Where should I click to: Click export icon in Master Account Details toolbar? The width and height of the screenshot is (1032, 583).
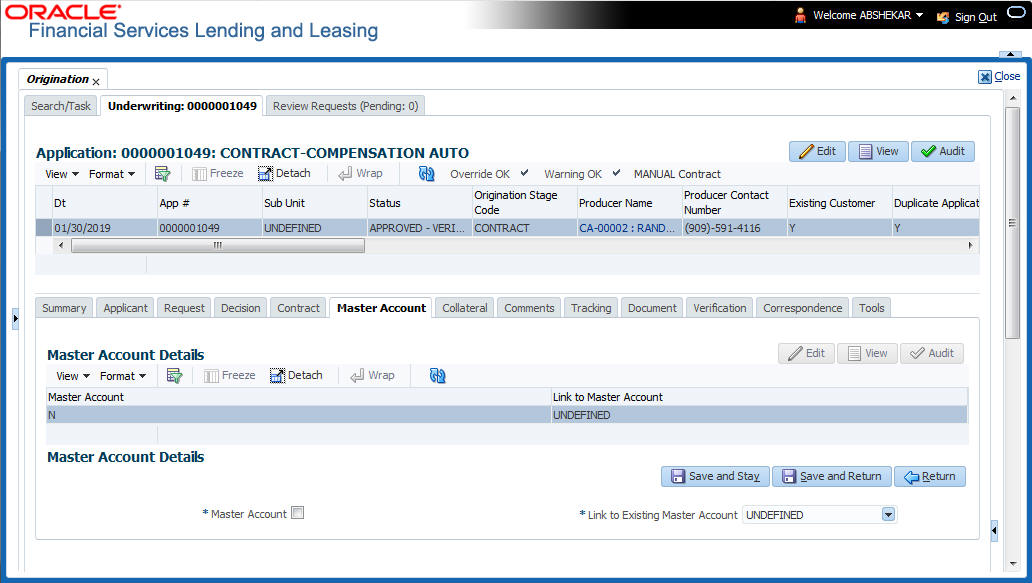tap(174, 376)
